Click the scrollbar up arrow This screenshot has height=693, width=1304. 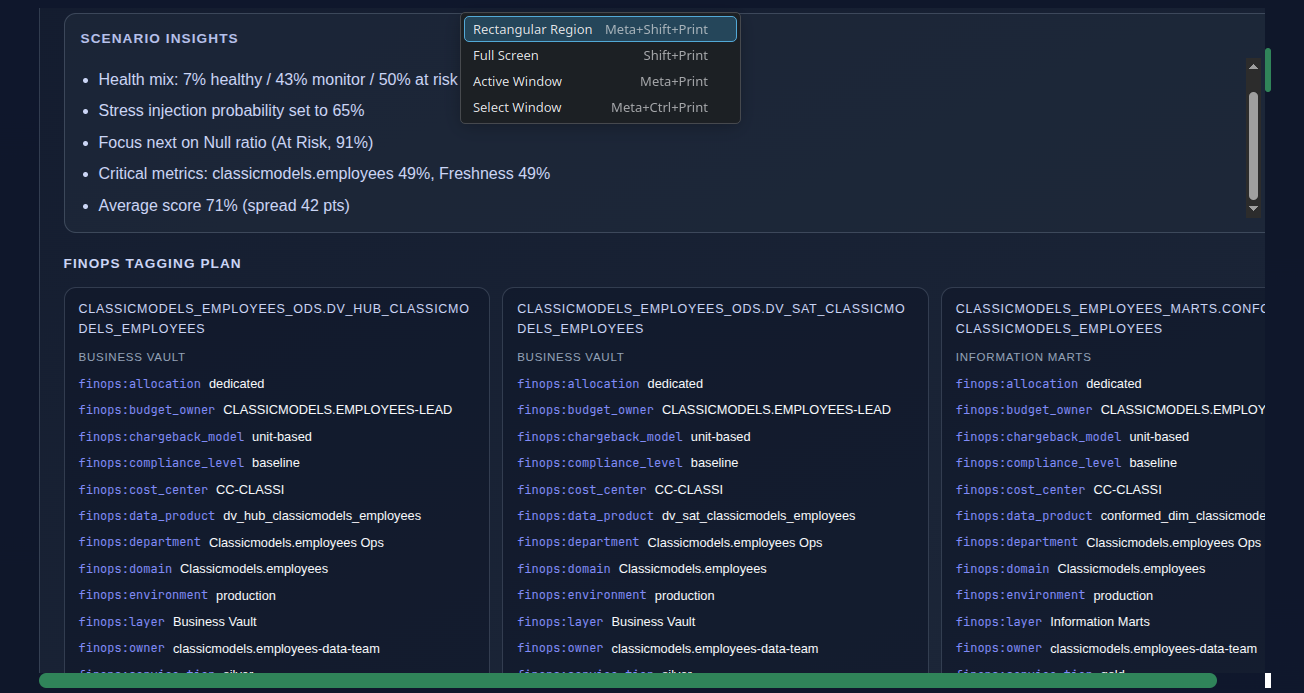tap(1253, 68)
